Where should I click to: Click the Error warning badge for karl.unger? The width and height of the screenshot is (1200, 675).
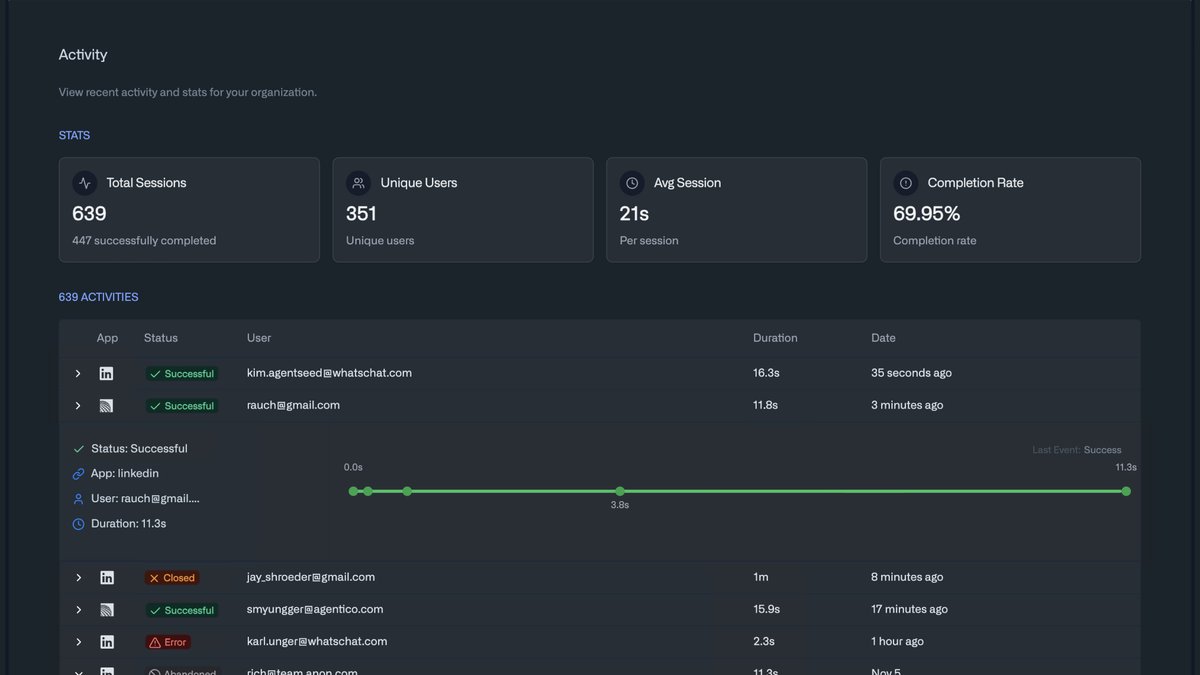[168, 642]
